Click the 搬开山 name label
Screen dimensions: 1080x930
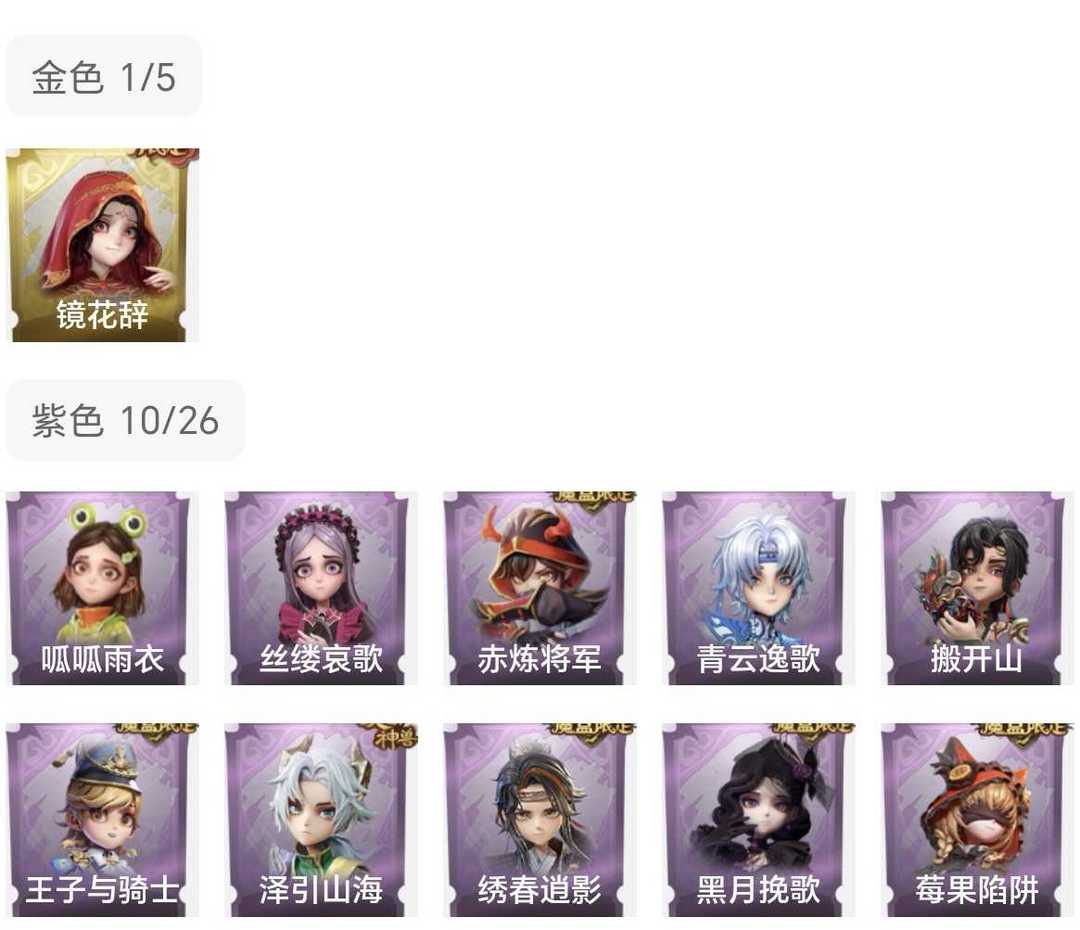point(977,659)
